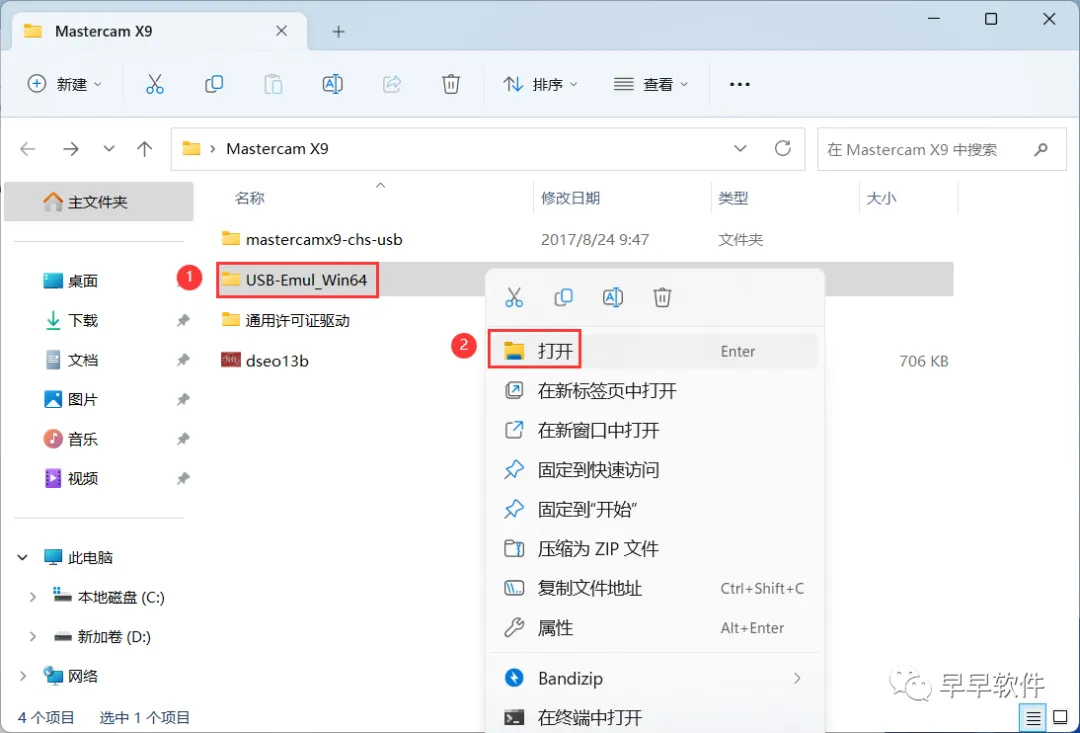1080x733 pixels.
Task: Select the Mastercam X9 tab
Action: click(x=156, y=31)
